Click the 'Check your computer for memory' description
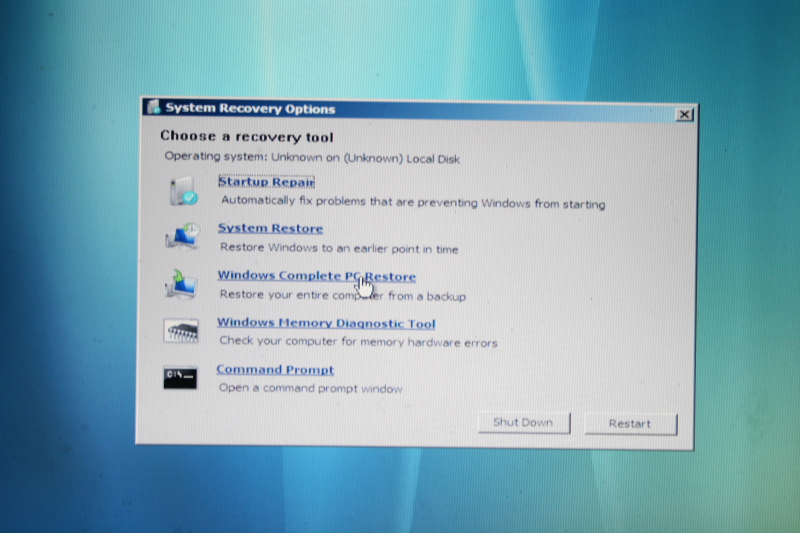800x533 pixels. (x=358, y=343)
